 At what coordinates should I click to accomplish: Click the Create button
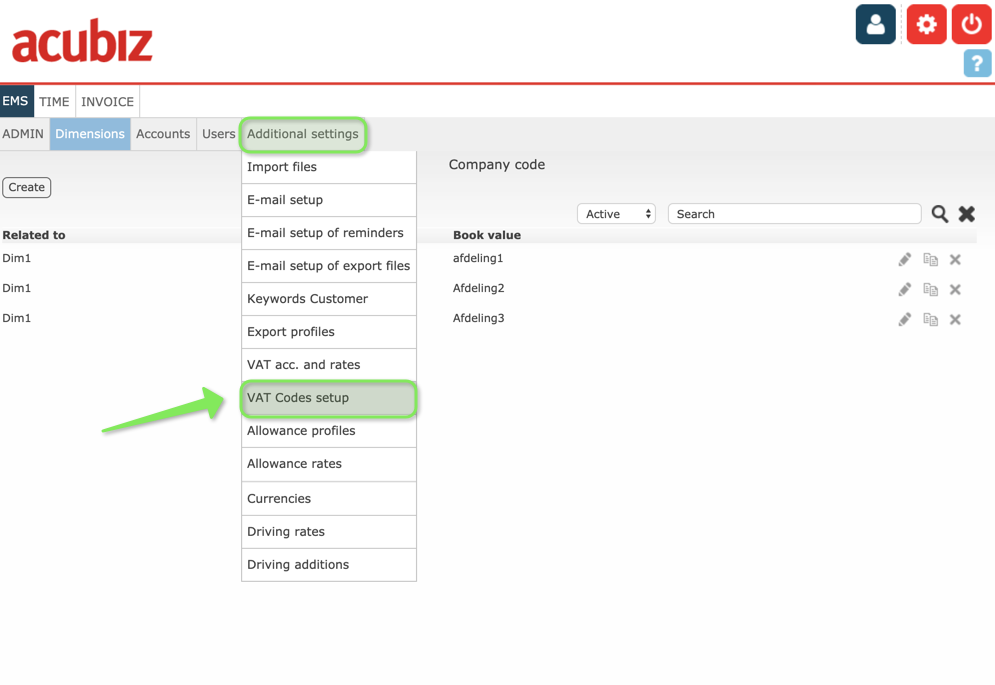coord(27,187)
